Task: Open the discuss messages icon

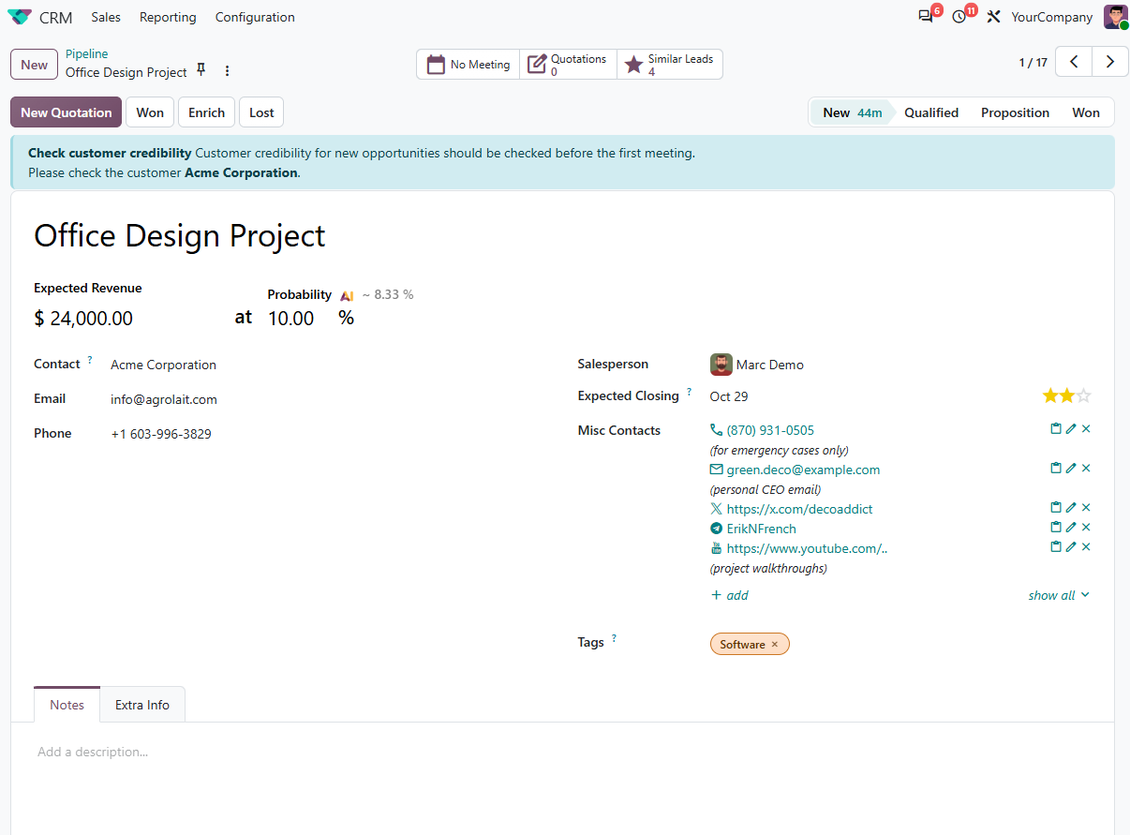Action: (925, 17)
